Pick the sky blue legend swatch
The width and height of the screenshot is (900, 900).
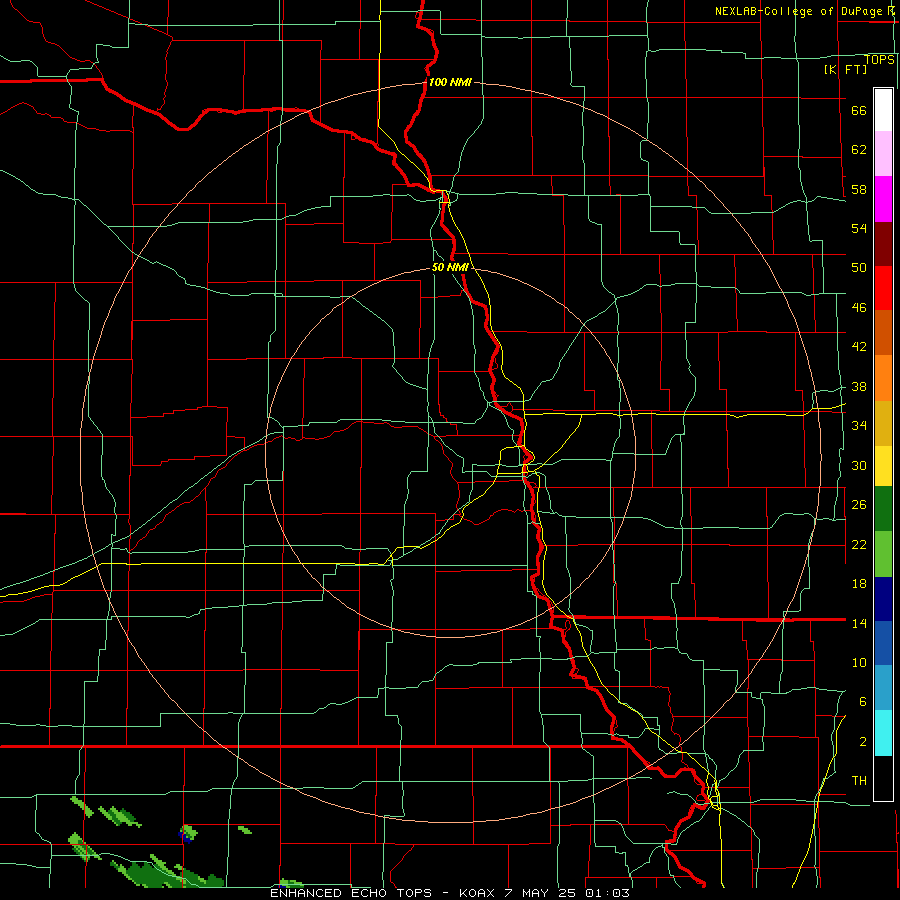[x=883, y=688]
